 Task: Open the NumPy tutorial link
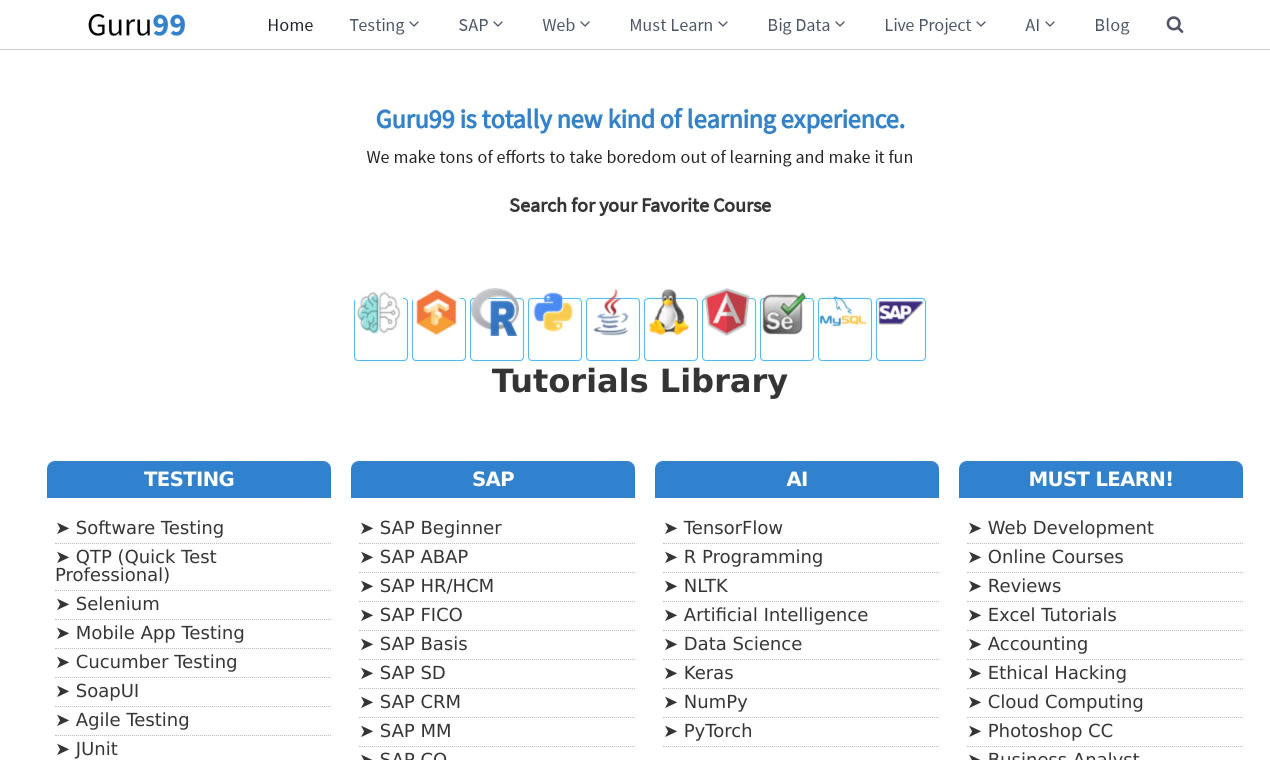point(716,702)
